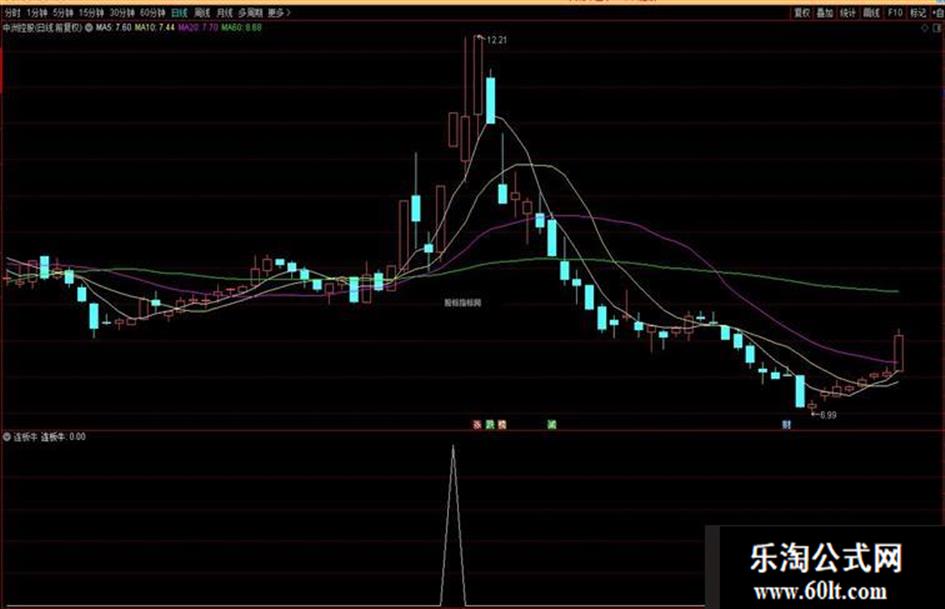Click the green 减 event marker

(551, 424)
